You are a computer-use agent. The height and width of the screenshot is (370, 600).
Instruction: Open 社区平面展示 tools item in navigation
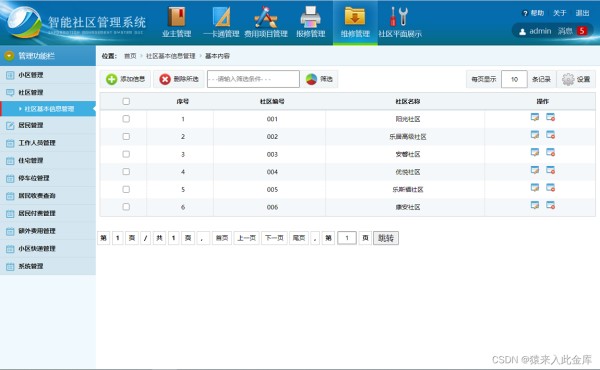coord(399,22)
